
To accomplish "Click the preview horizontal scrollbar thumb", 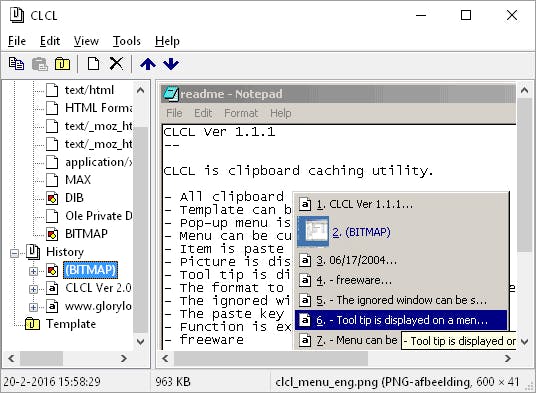I will point(271,358).
